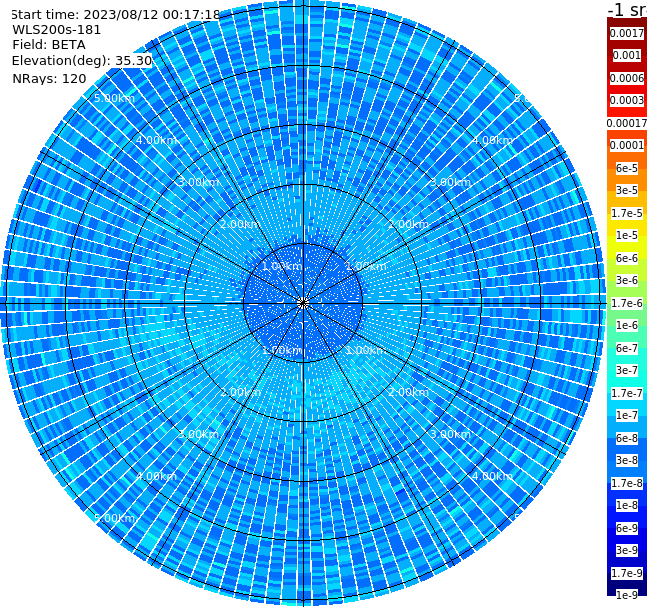Click the 6e-5 colorbar label
This screenshot has width=647, height=607.
tap(627, 168)
